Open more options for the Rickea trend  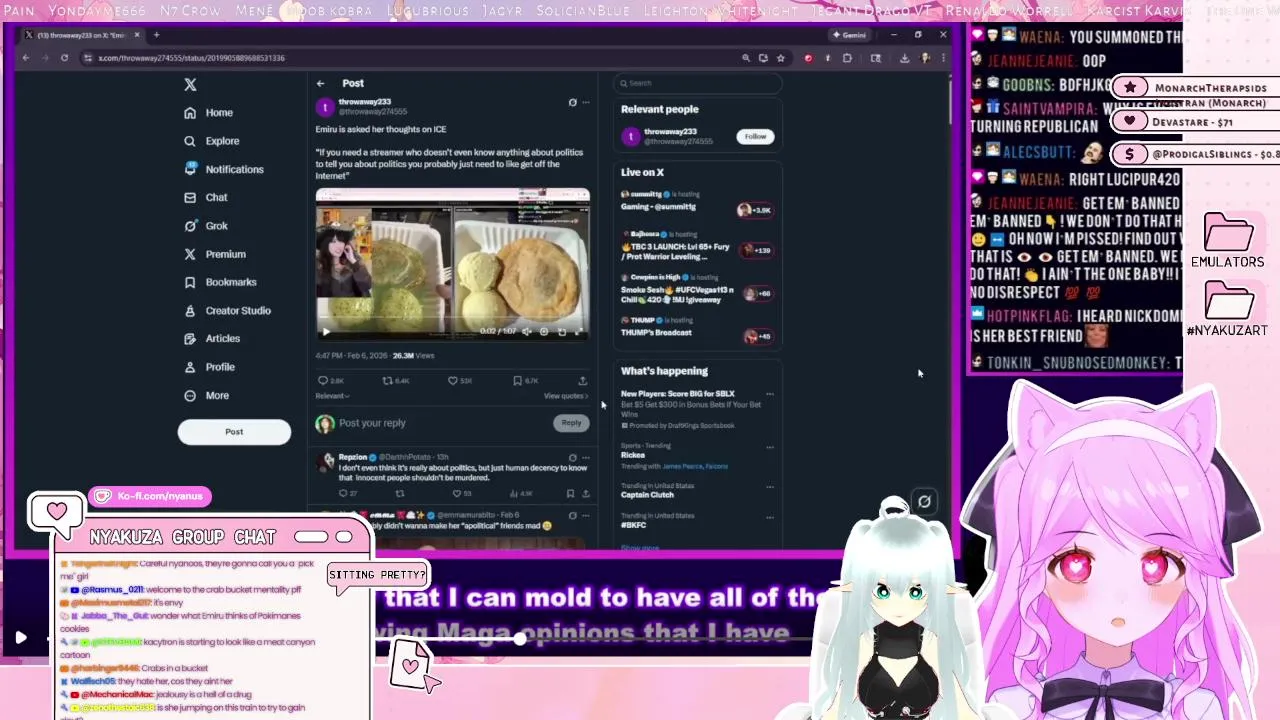click(x=769, y=446)
